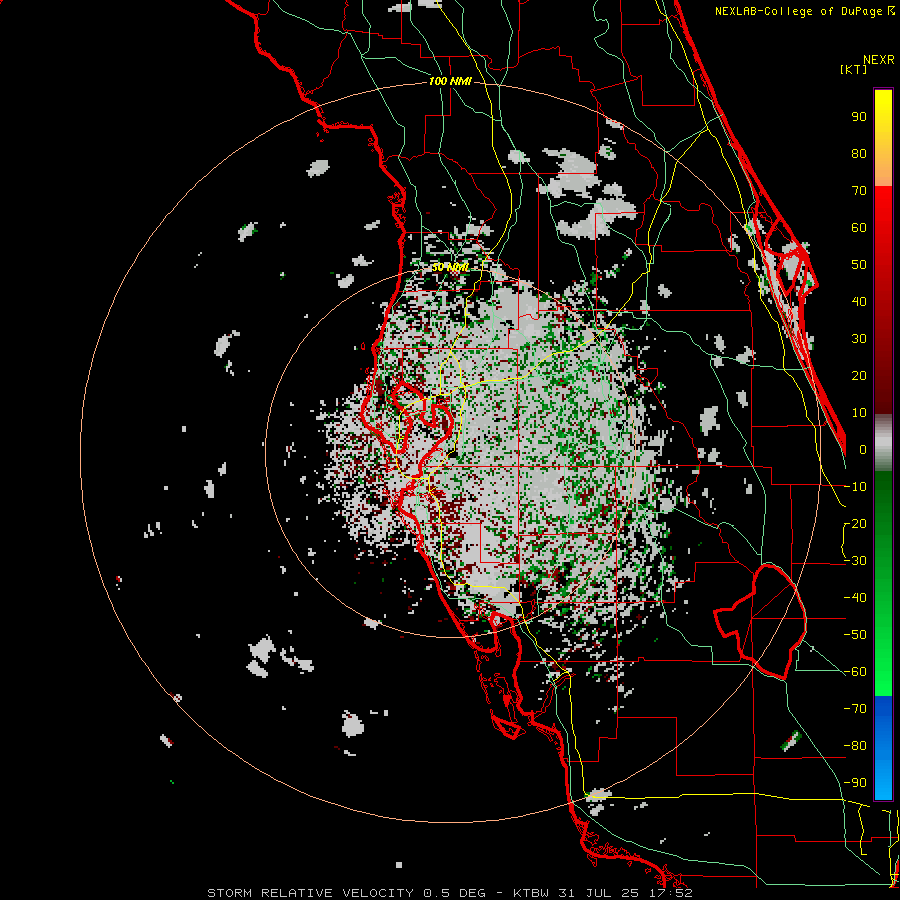This screenshot has width=900, height=900.
Task: Click the bright green segment of the color bar
Action: (883, 584)
